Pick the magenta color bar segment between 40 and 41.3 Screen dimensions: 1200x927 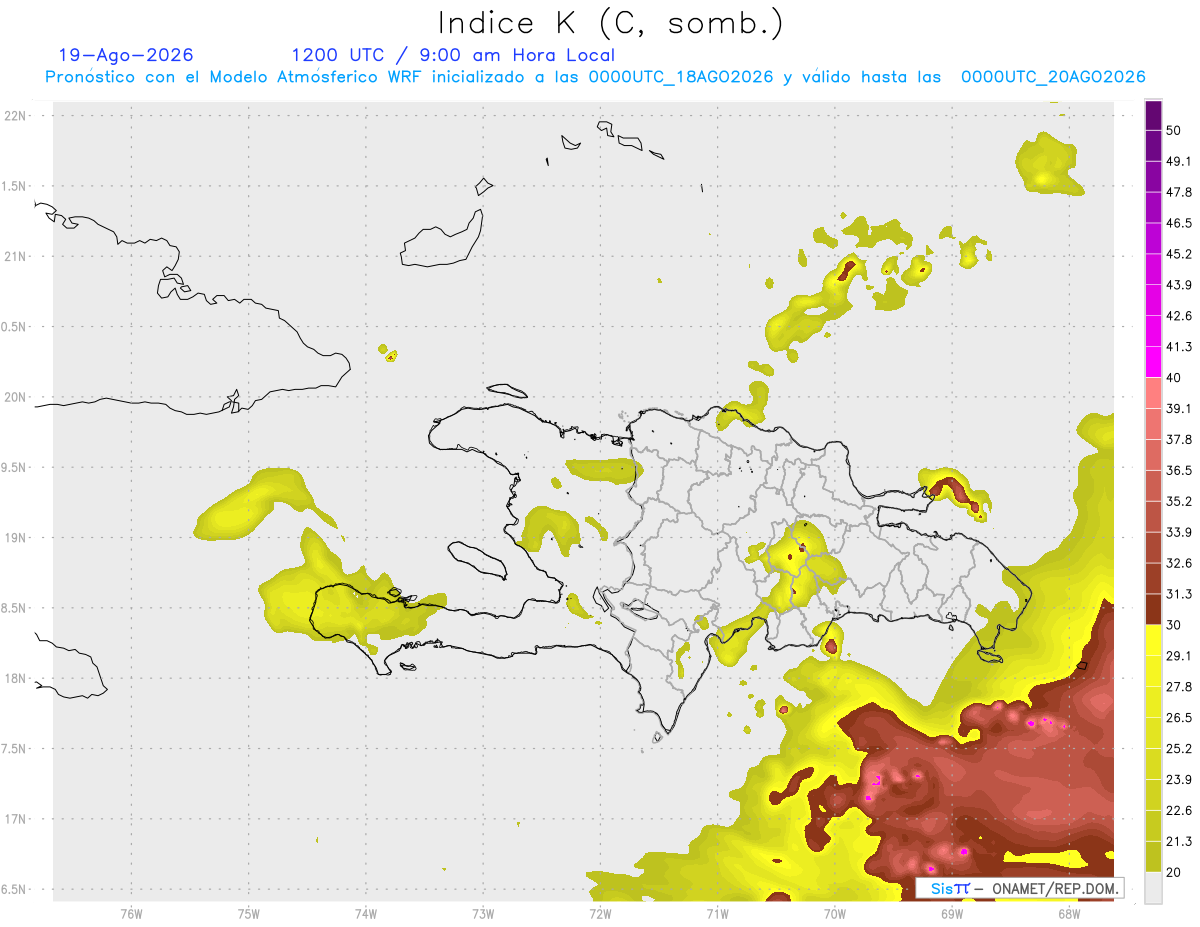(1153, 362)
